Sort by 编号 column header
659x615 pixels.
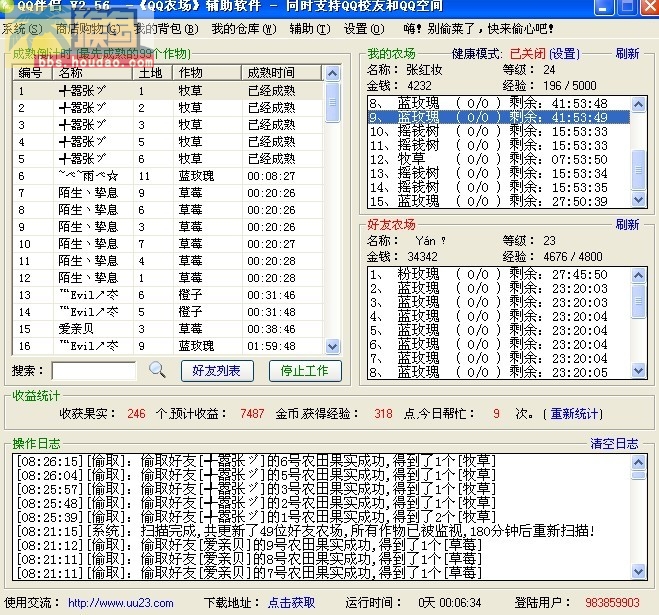(x=32, y=73)
